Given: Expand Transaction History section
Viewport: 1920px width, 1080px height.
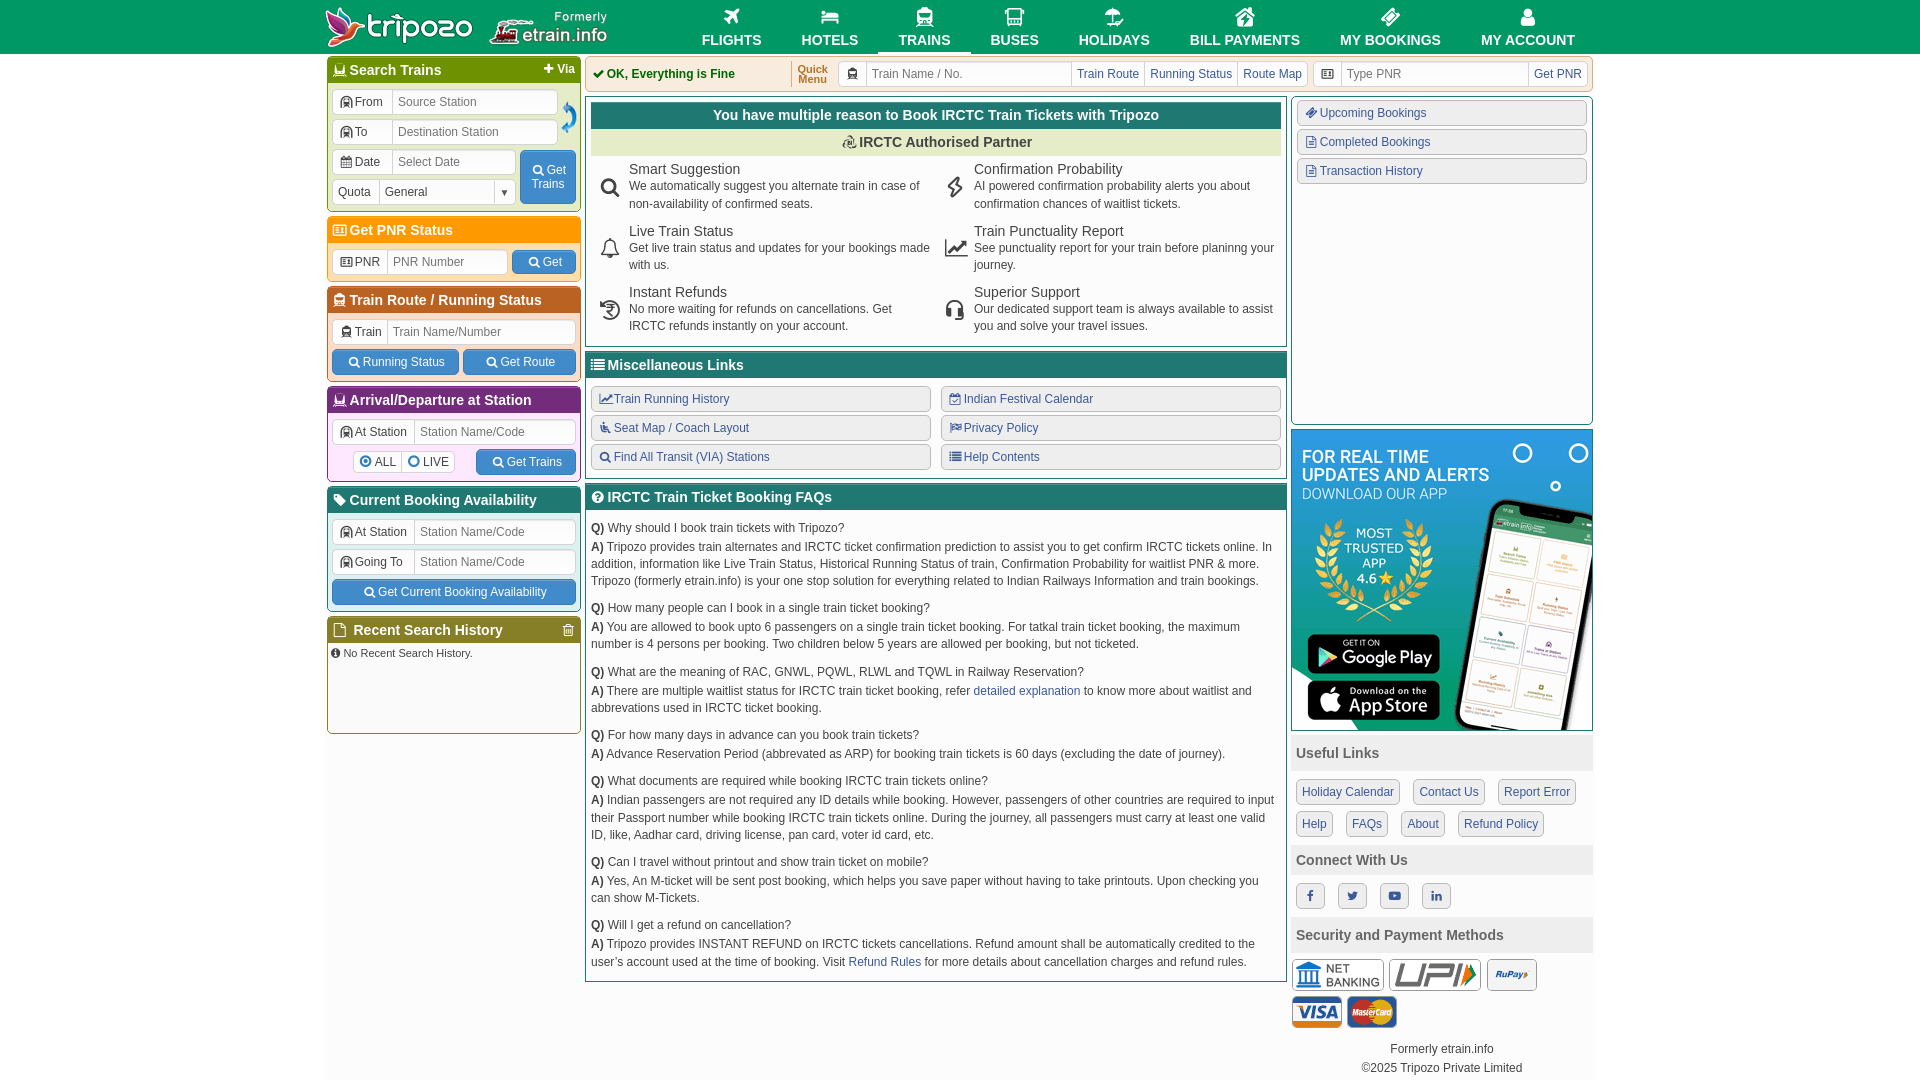Looking at the screenshot, I should click(1441, 171).
